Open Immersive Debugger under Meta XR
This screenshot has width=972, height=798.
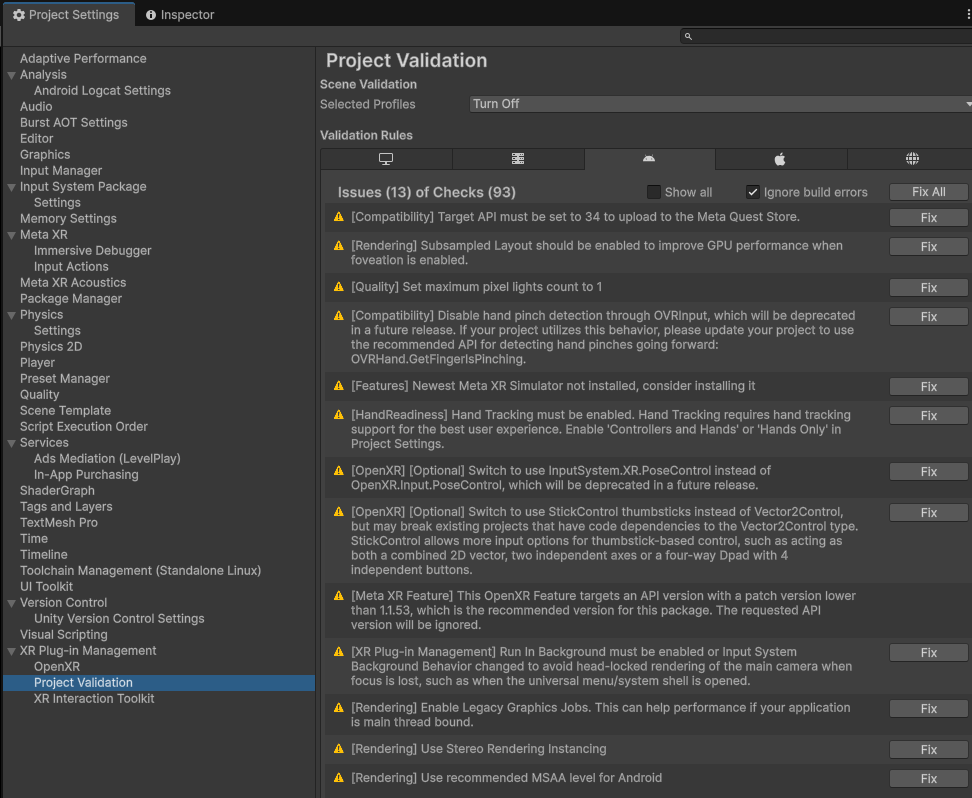point(92,250)
